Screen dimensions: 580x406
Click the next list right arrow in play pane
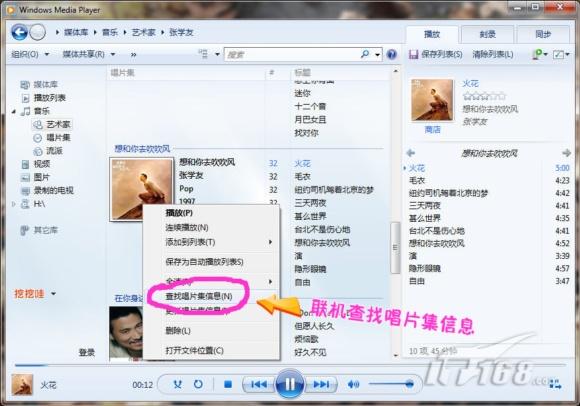(x=566, y=153)
